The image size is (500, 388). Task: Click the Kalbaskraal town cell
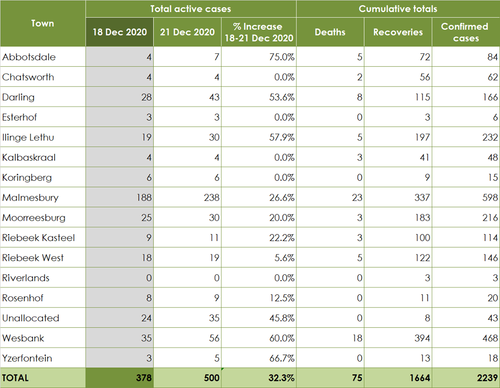[43, 157]
